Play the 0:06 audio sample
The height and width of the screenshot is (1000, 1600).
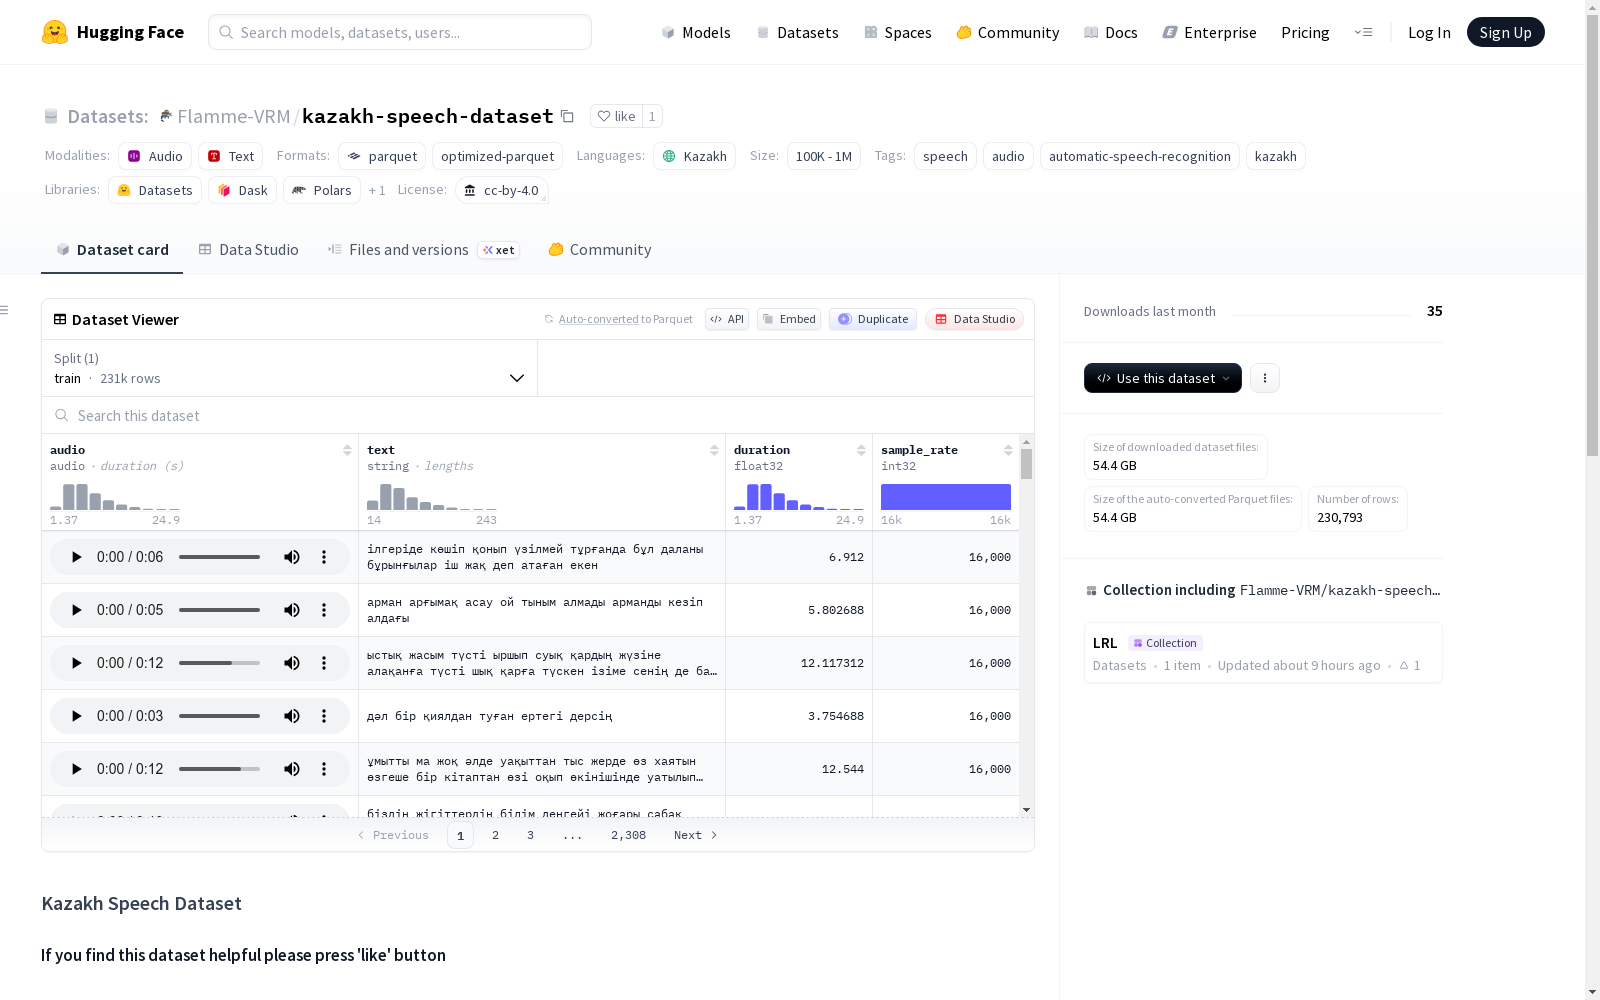[76, 557]
